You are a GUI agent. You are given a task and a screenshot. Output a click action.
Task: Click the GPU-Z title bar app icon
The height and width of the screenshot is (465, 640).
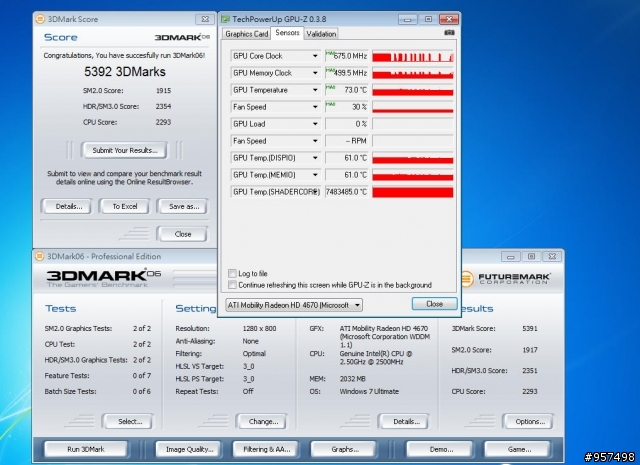[x=225, y=19]
